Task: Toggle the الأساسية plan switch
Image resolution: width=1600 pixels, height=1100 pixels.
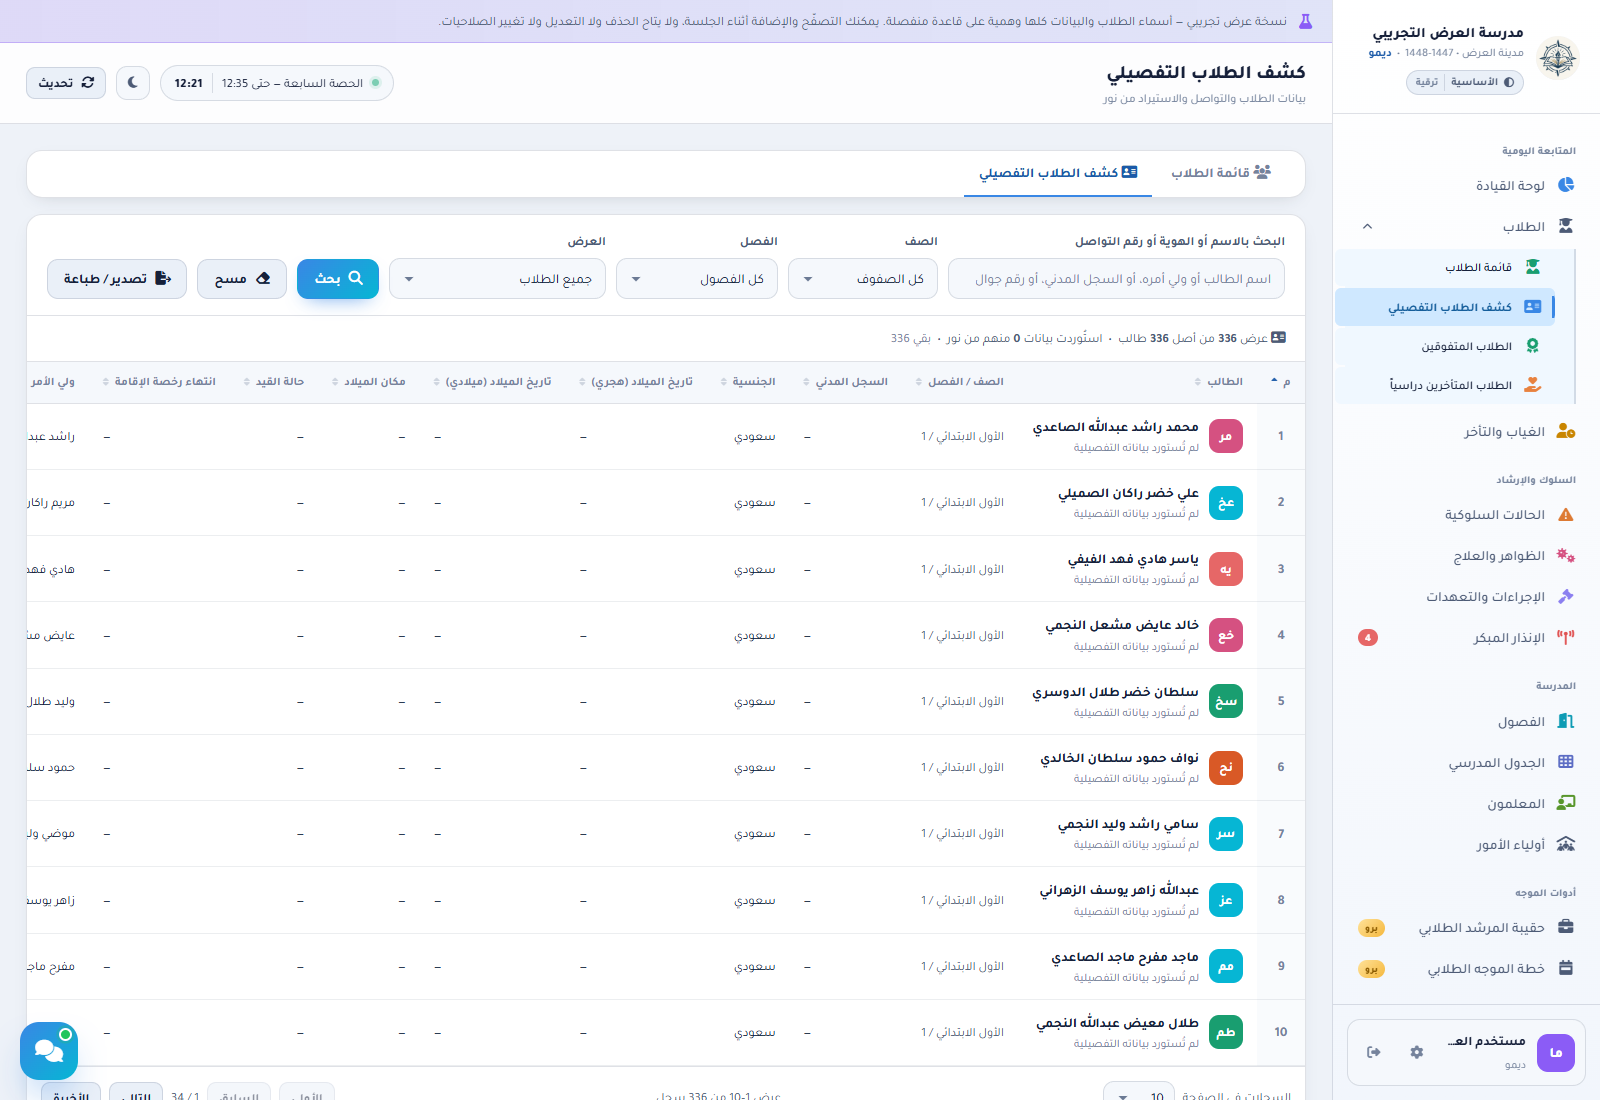Action: (x=1482, y=82)
